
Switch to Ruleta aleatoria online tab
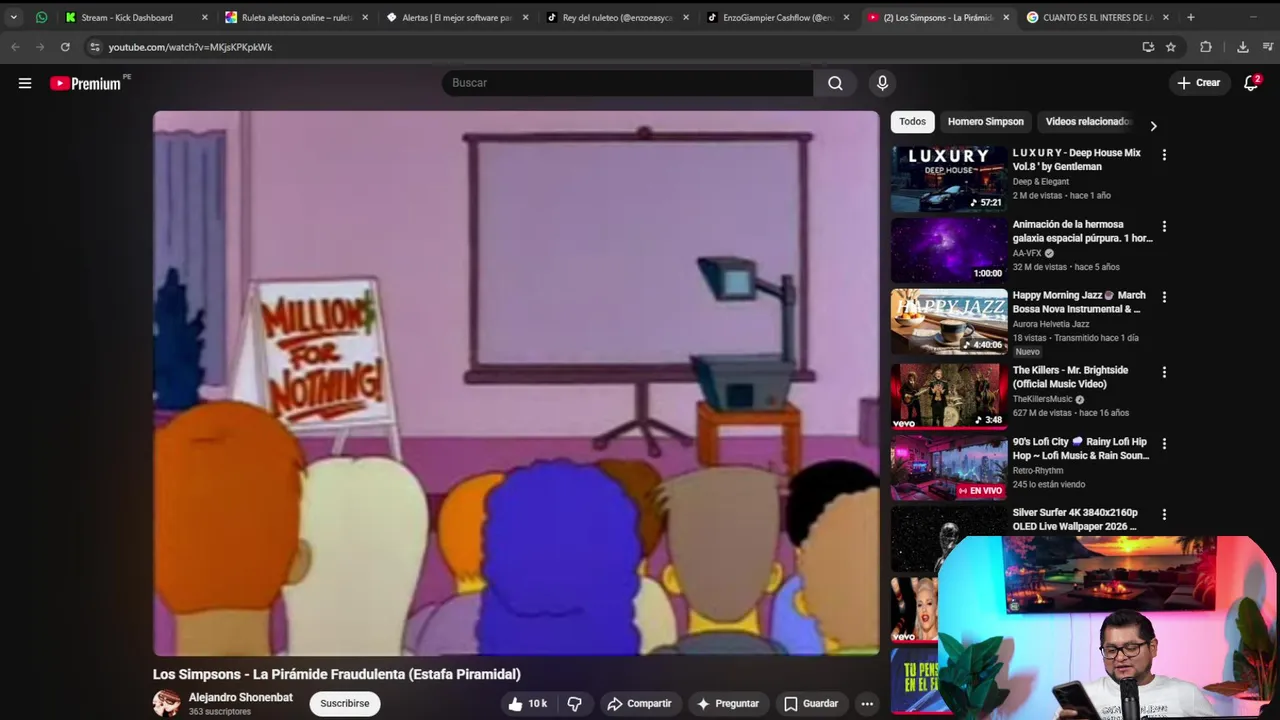click(x=296, y=17)
